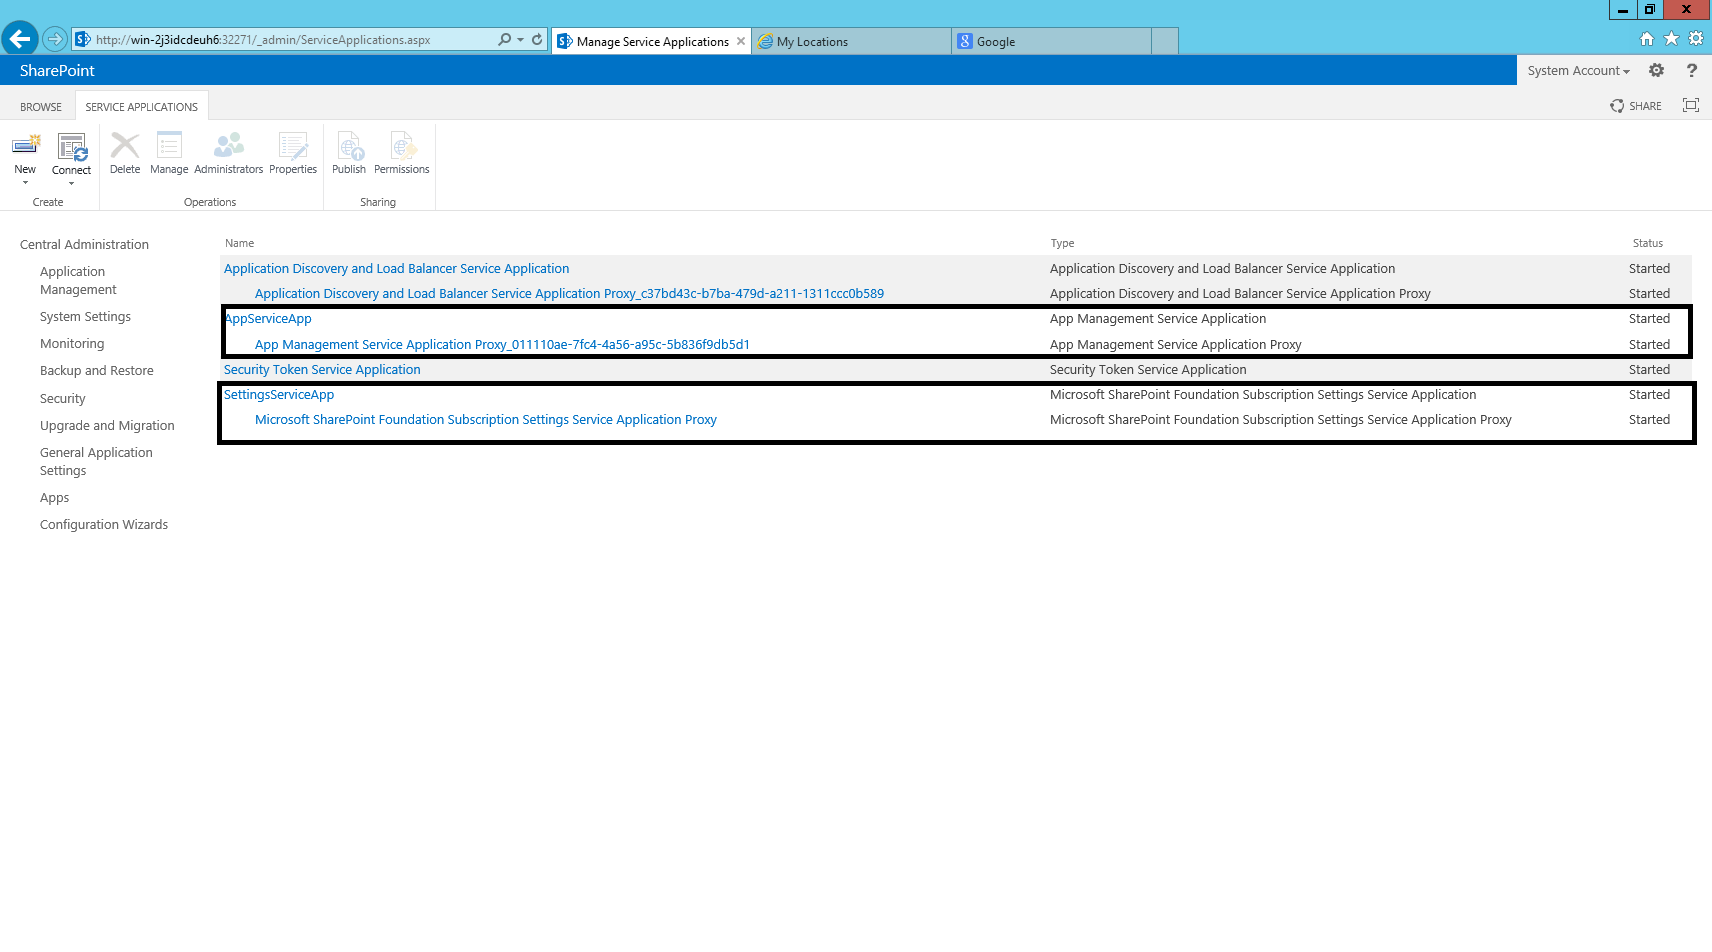Viewport: 1712px width, 952px height.
Task: Click the browser Forward arrow button
Action: coord(55,39)
